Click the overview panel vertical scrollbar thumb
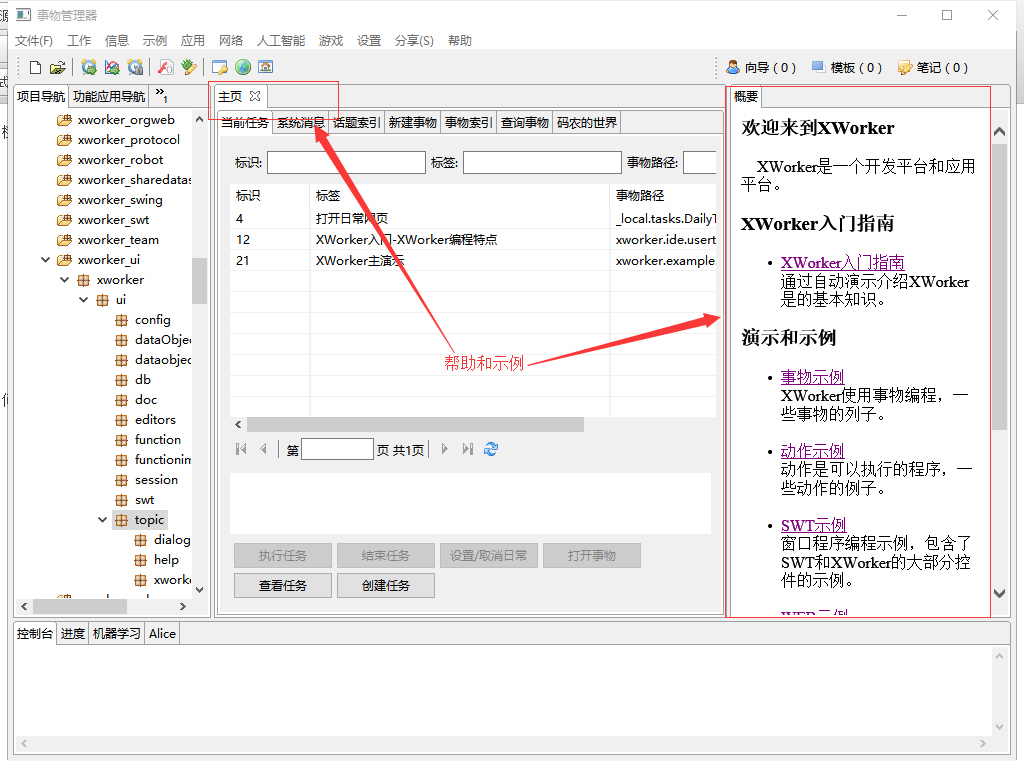1024x768 pixels. (x=999, y=286)
